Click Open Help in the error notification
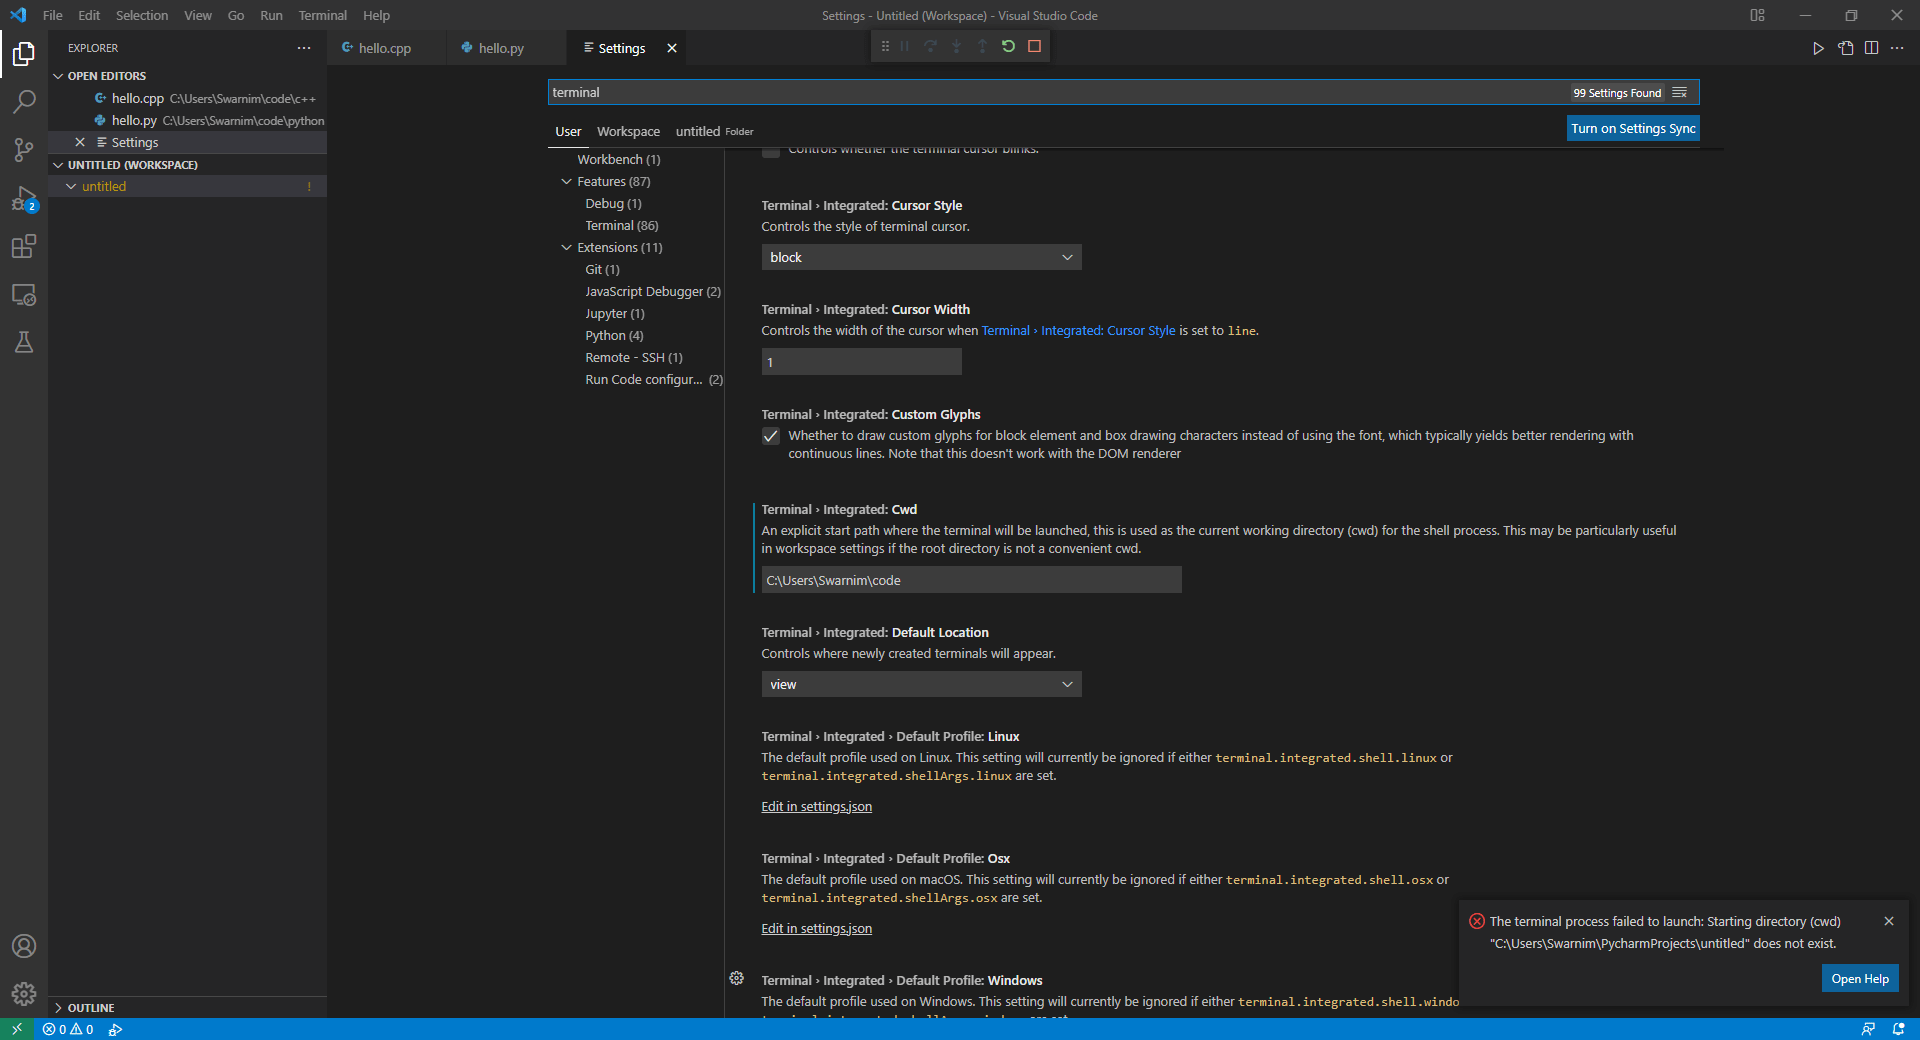1920x1040 pixels. click(1860, 979)
